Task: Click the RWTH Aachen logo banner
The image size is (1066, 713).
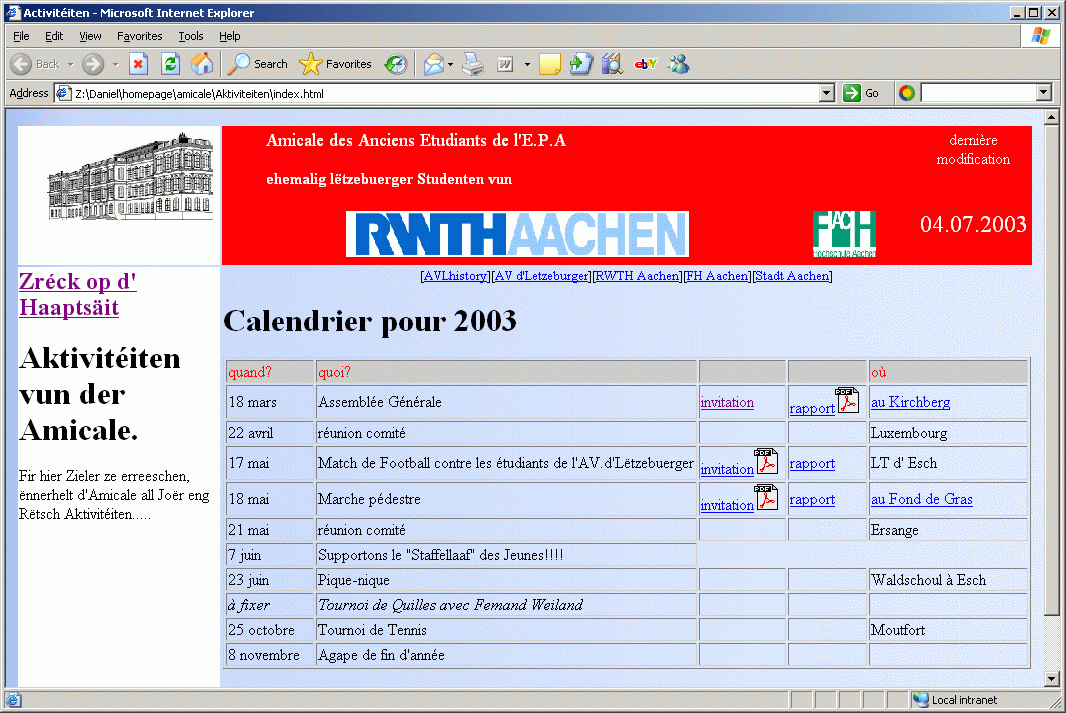Action: pyautogui.click(x=517, y=234)
